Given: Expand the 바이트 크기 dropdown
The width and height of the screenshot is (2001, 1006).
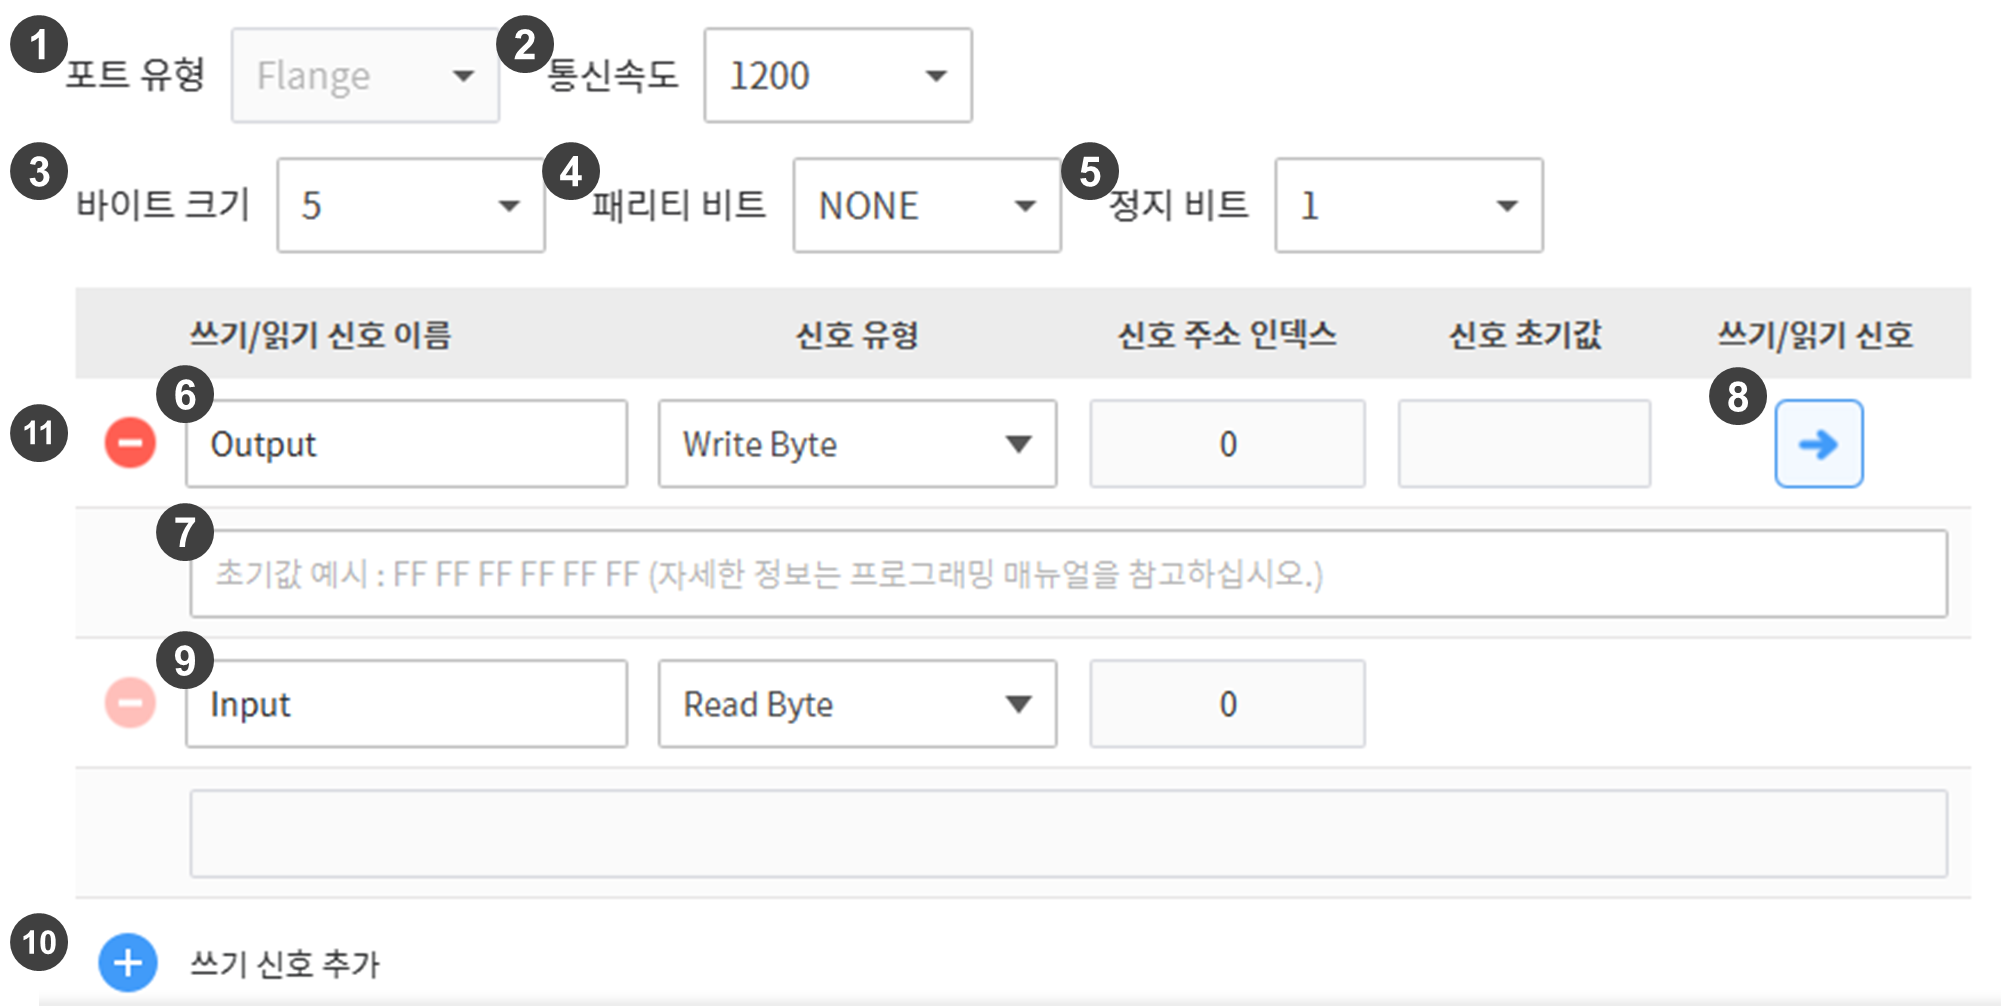Looking at the screenshot, I should (x=410, y=206).
